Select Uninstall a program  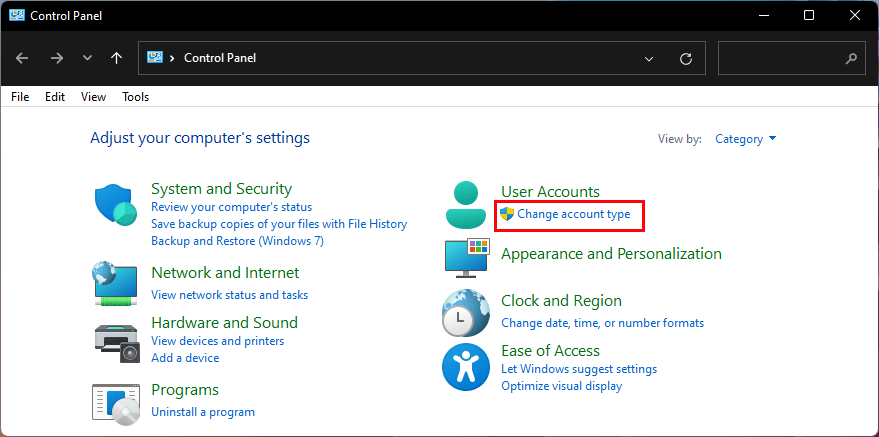[203, 412]
